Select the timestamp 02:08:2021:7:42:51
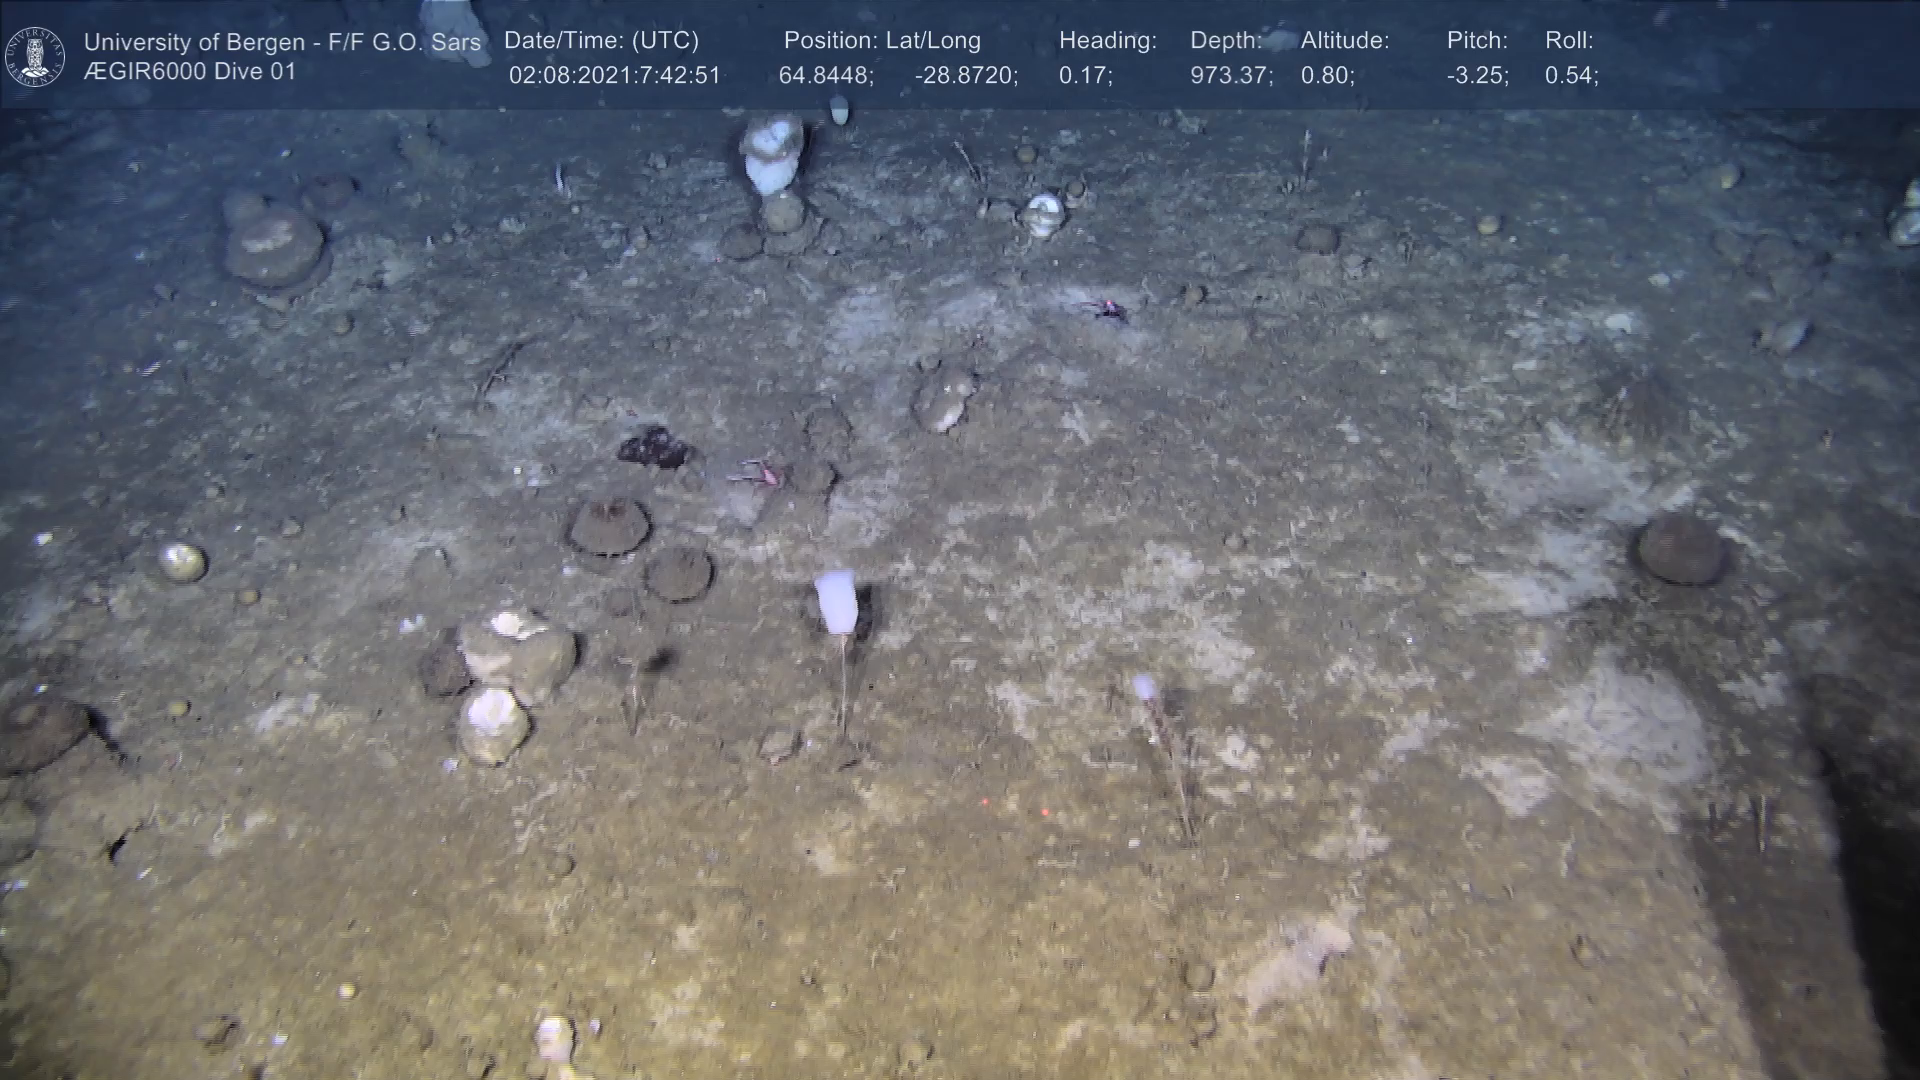The height and width of the screenshot is (1080, 1920). 614,76
